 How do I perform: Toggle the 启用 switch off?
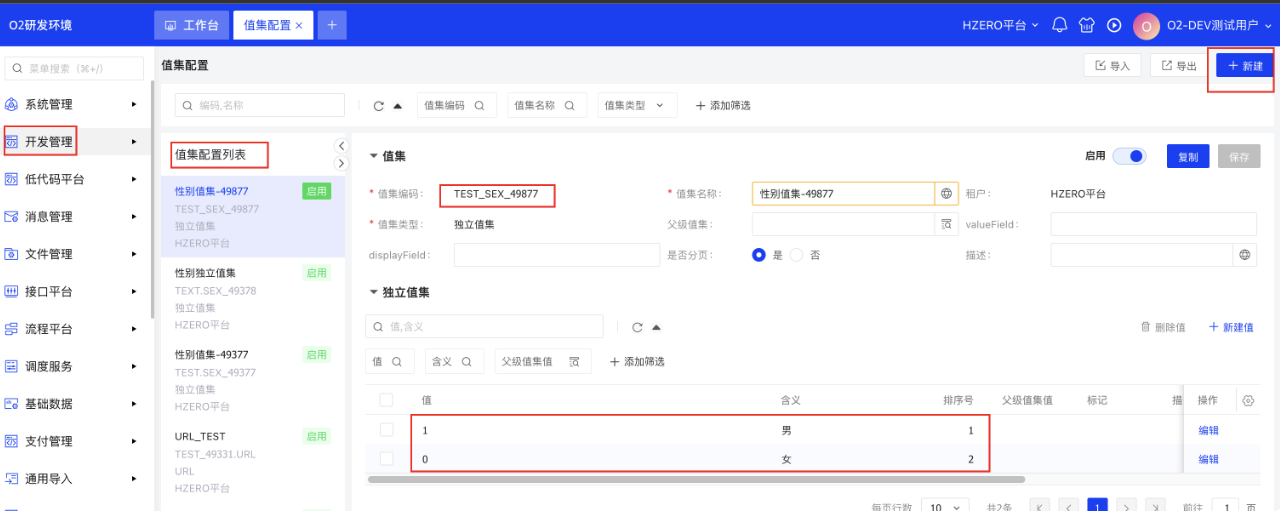[1129, 156]
